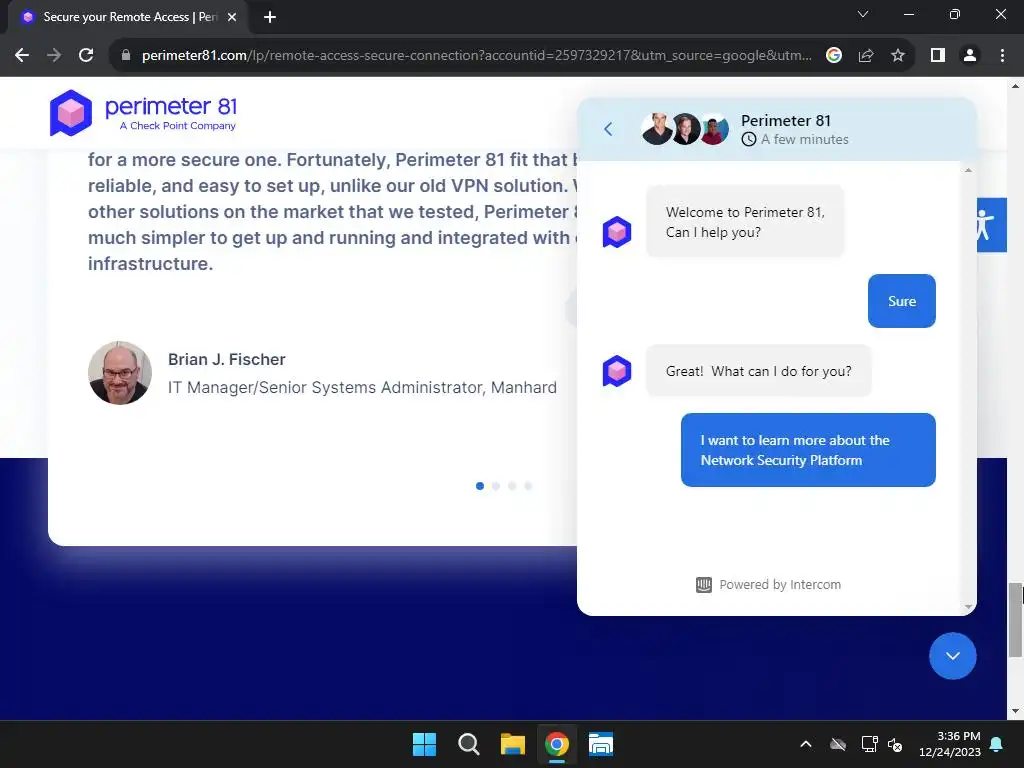Image resolution: width=1024 pixels, height=768 pixels.
Task: Toggle the browser side panel
Action: (938, 56)
